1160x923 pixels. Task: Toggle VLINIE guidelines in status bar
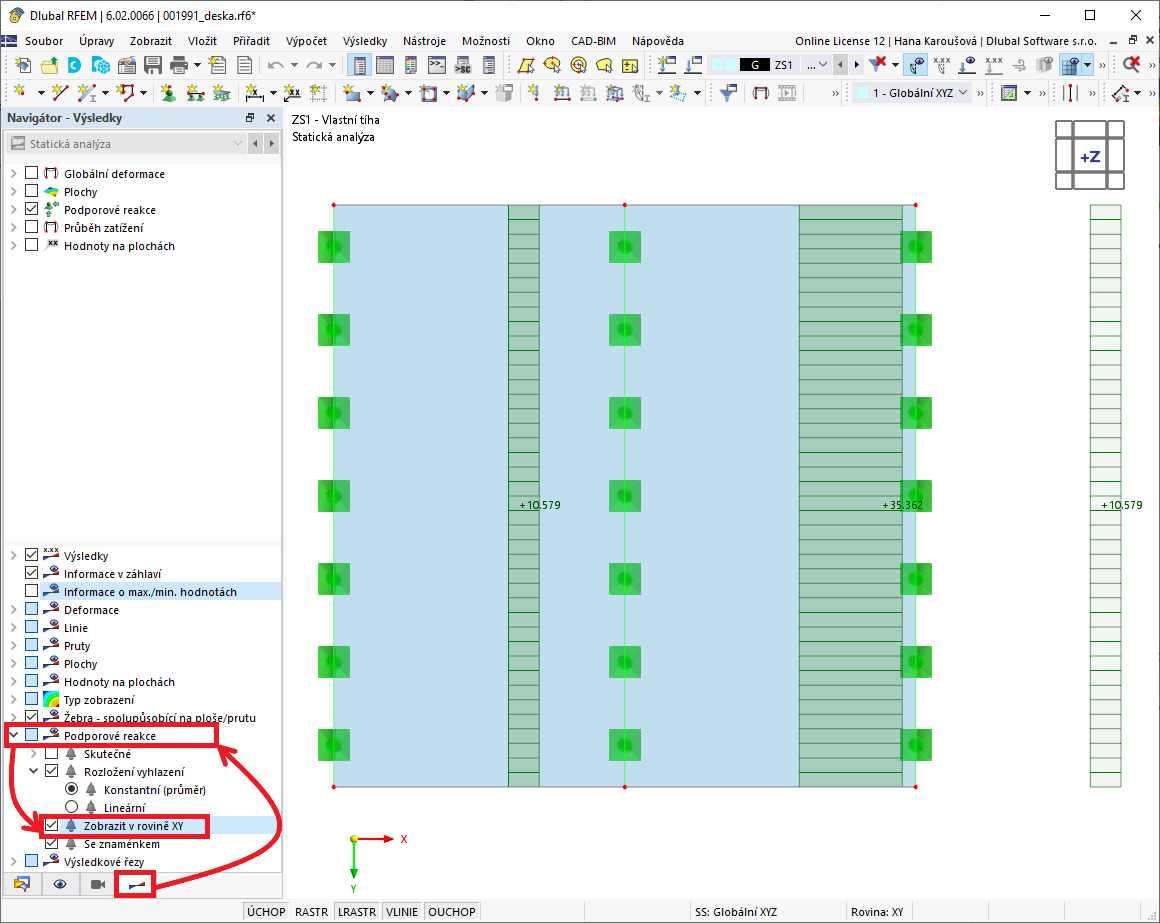click(x=402, y=912)
